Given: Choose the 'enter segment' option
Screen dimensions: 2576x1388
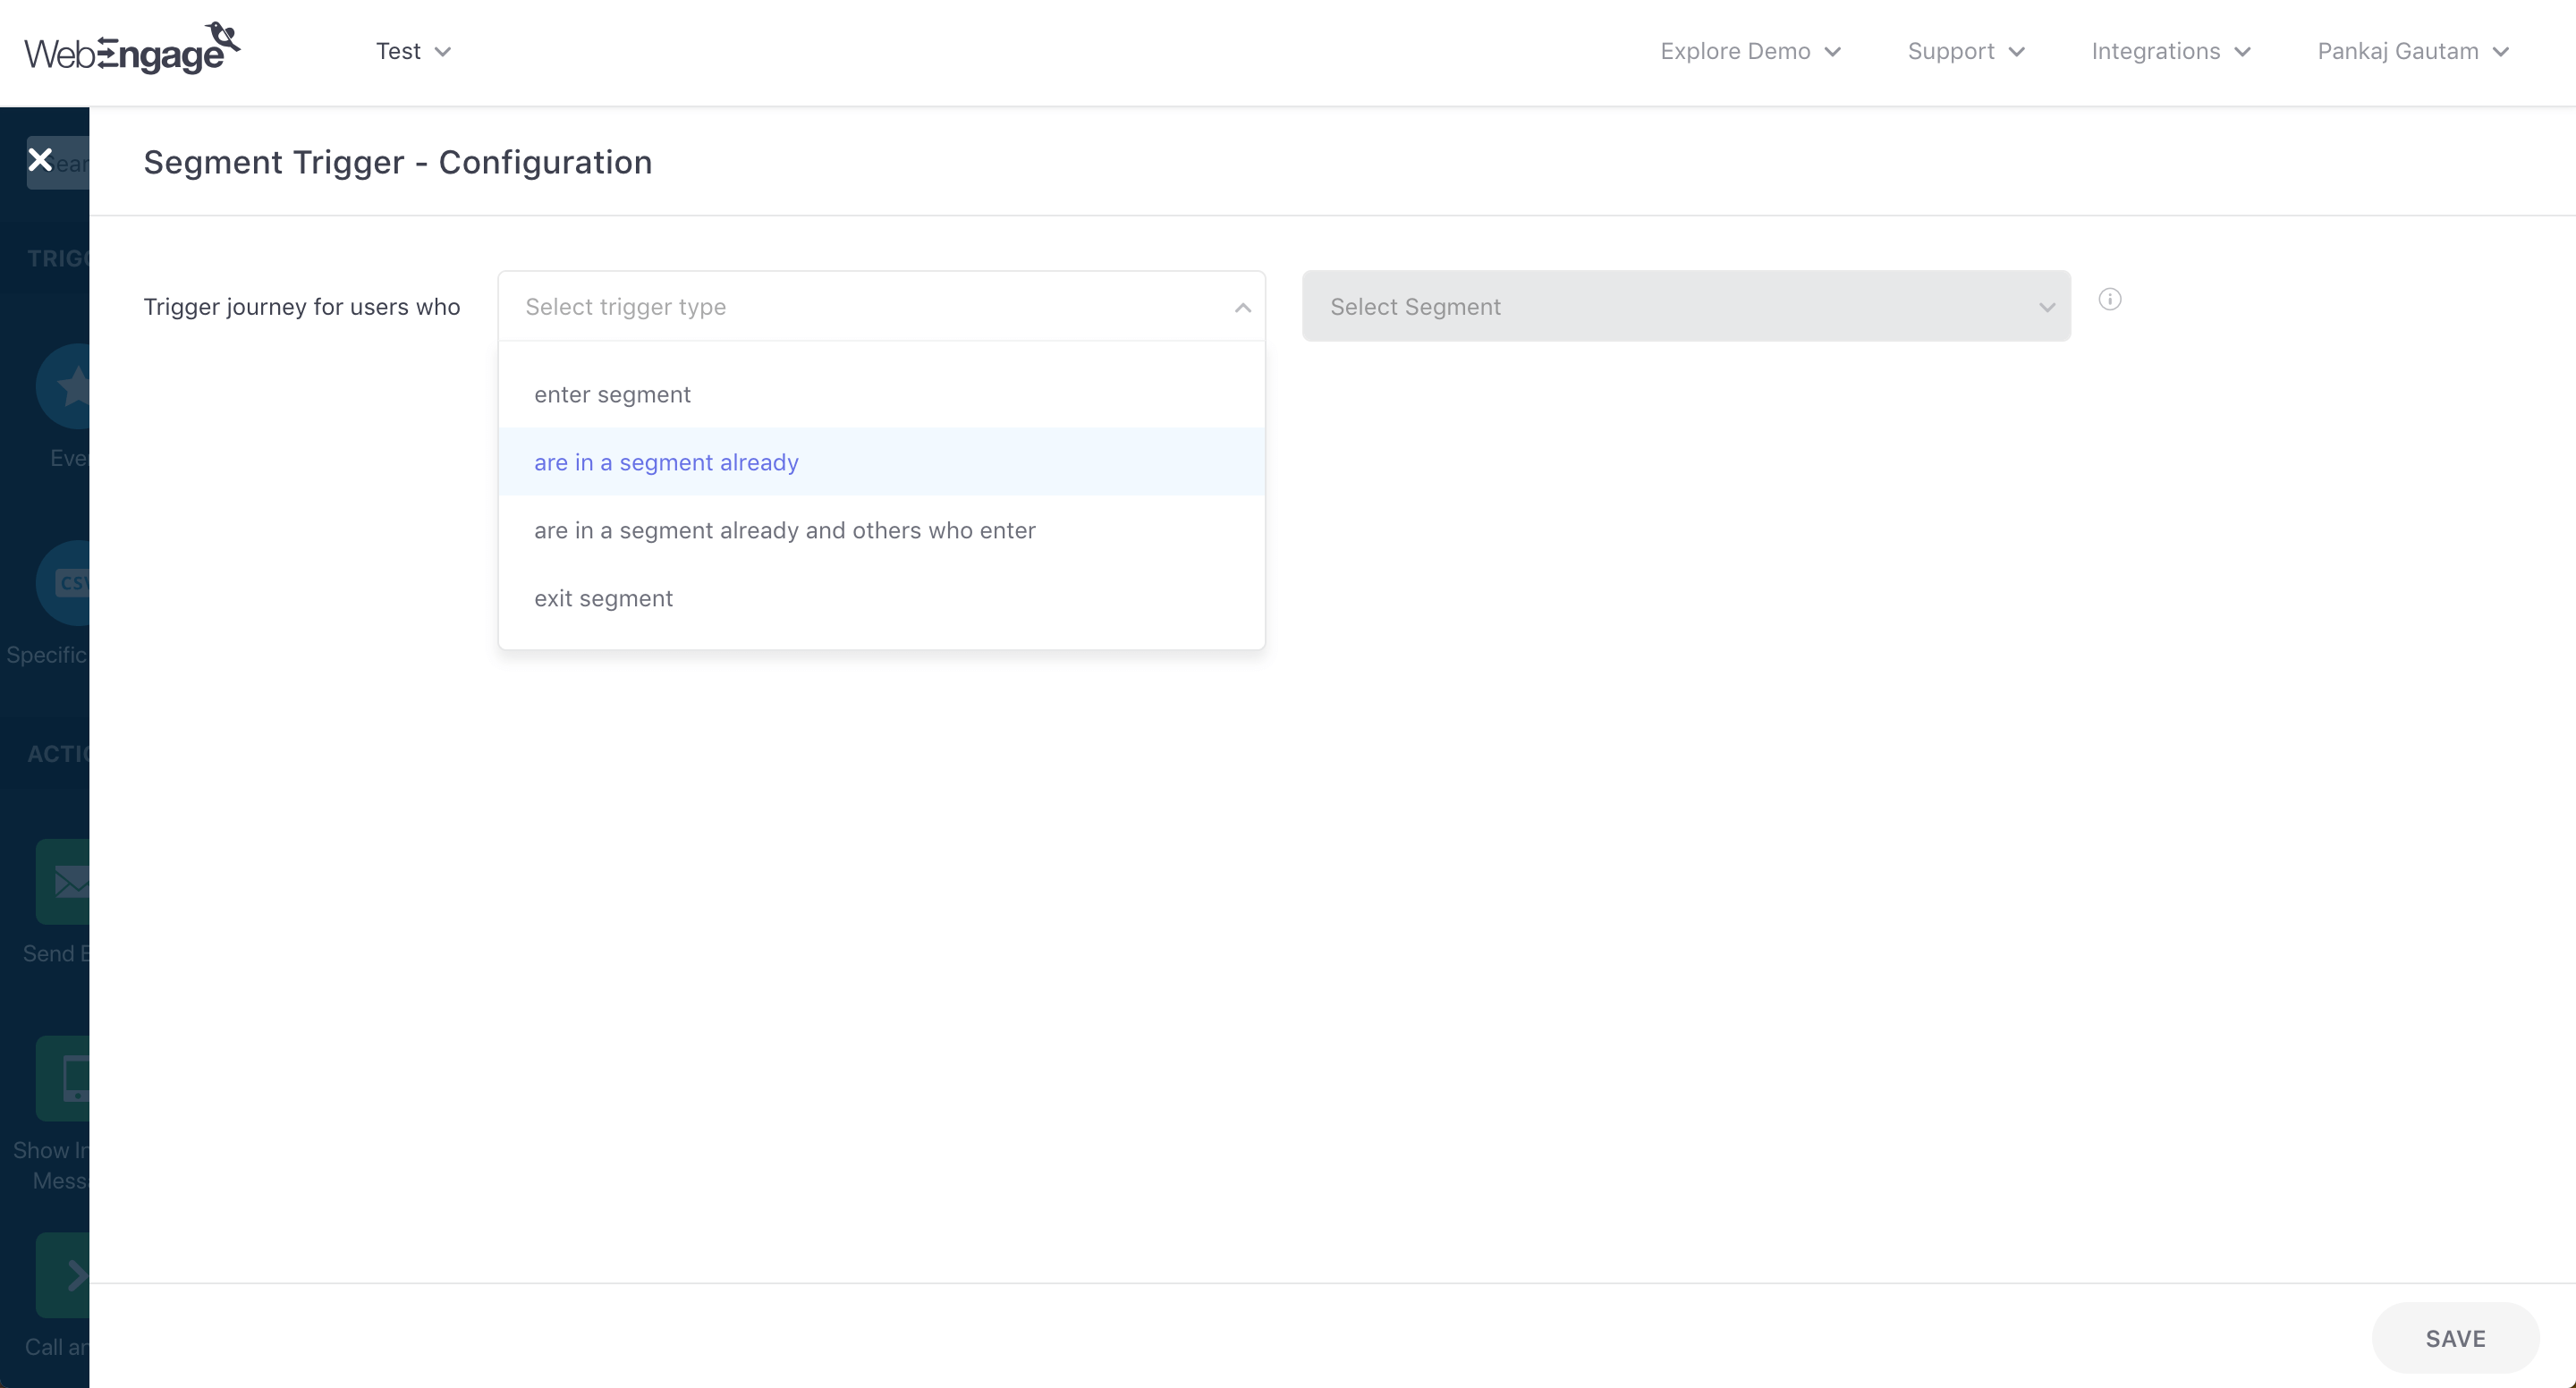Looking at the screenshot, I should (612, 395).
